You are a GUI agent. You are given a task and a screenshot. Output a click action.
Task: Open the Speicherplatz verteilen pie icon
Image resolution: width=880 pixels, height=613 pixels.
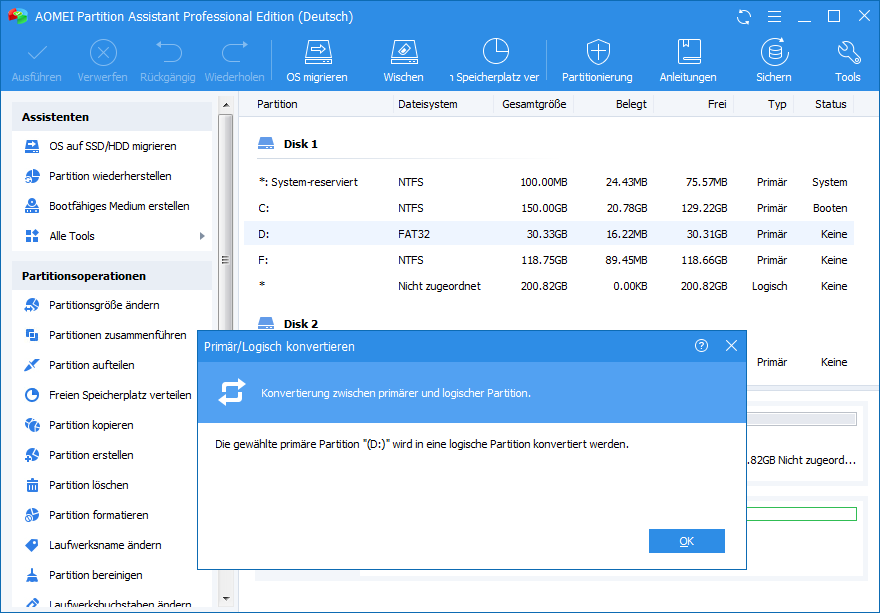coord(496,52)
